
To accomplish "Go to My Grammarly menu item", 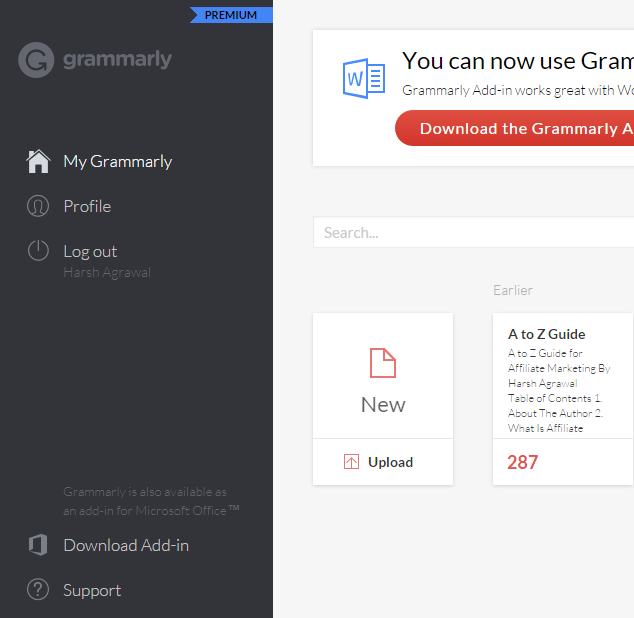I will [118, 161].
